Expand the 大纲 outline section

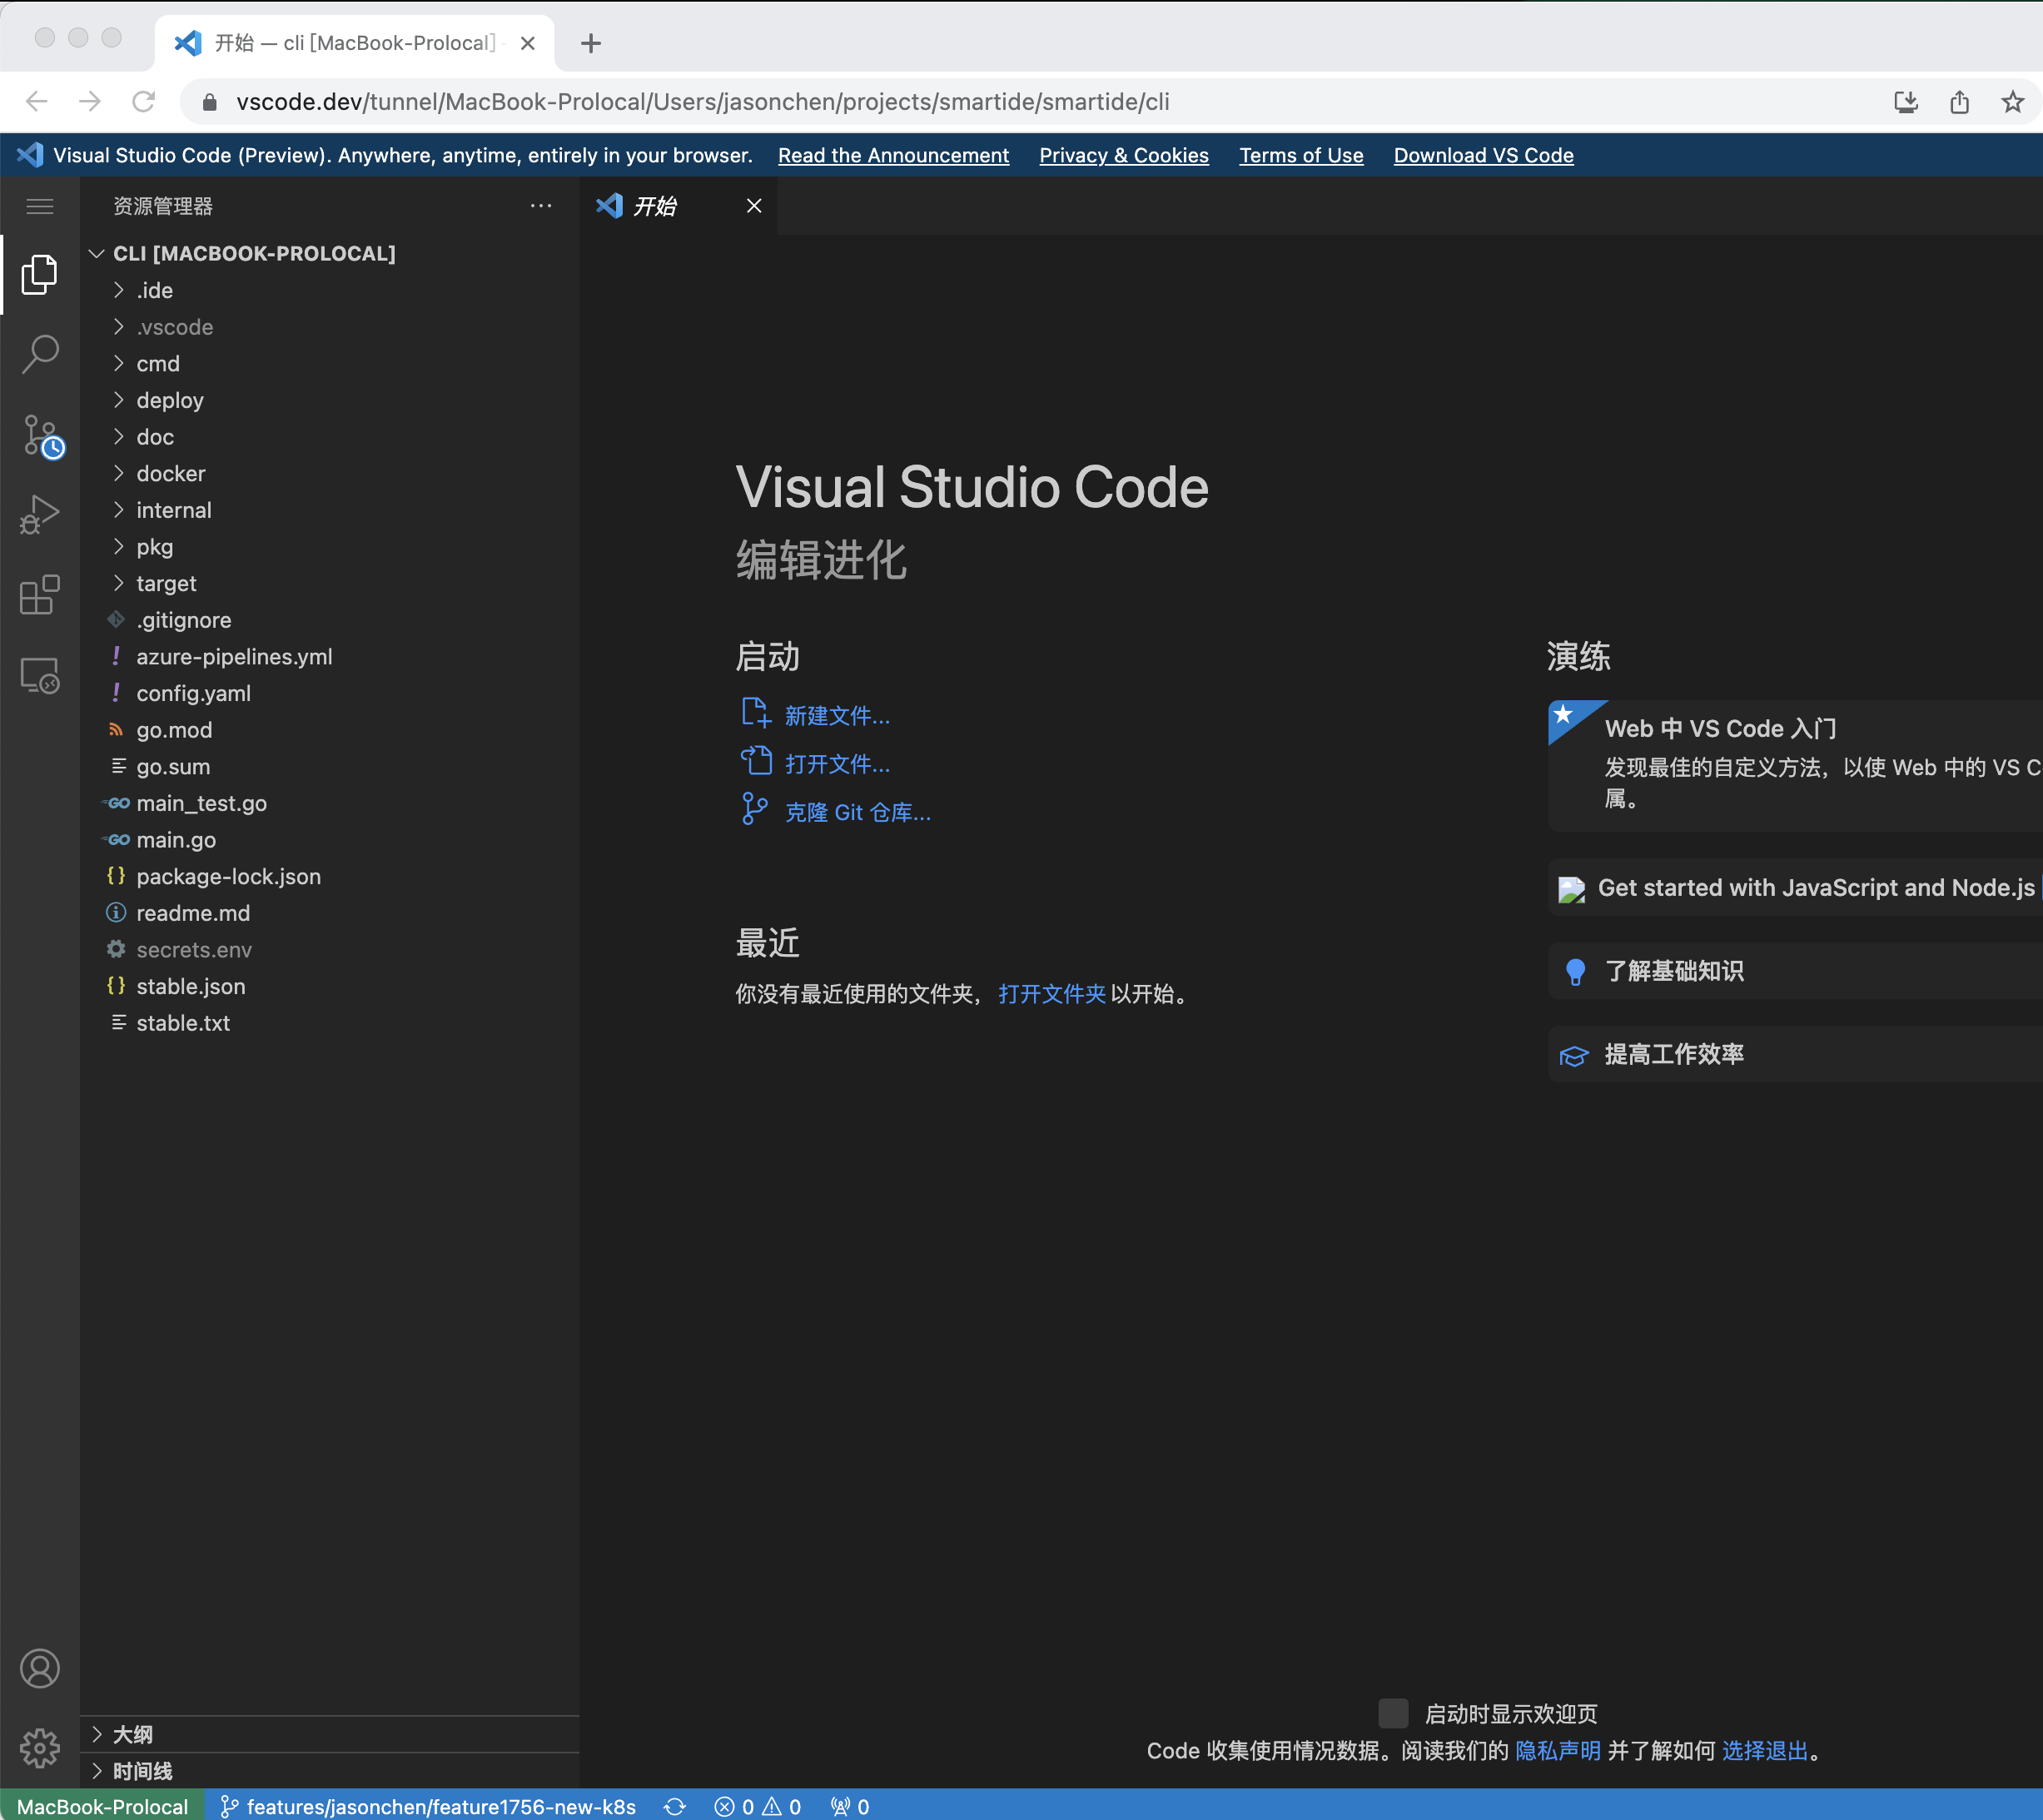click(x=329, y=1734)
